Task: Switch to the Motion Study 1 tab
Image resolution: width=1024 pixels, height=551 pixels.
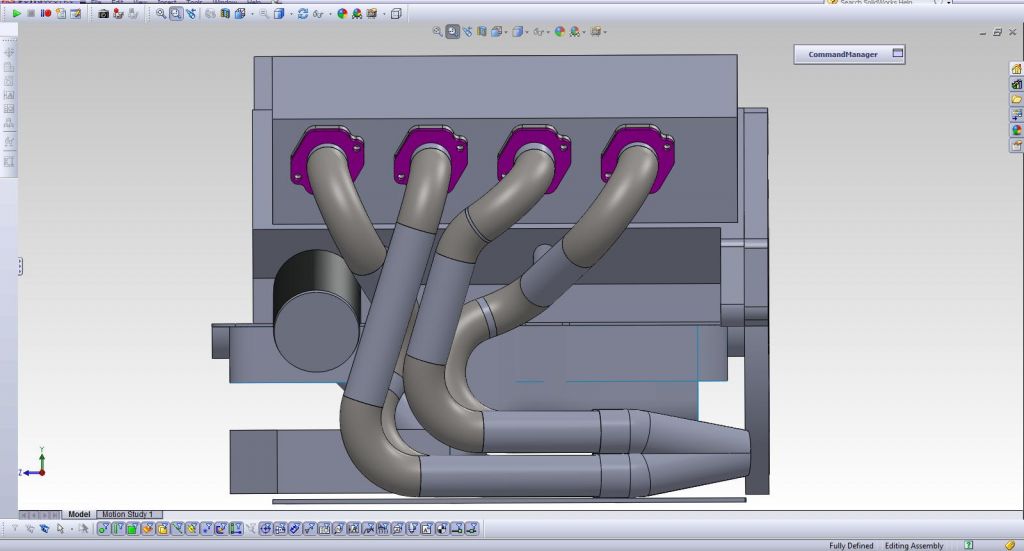Action: (125, 514)
